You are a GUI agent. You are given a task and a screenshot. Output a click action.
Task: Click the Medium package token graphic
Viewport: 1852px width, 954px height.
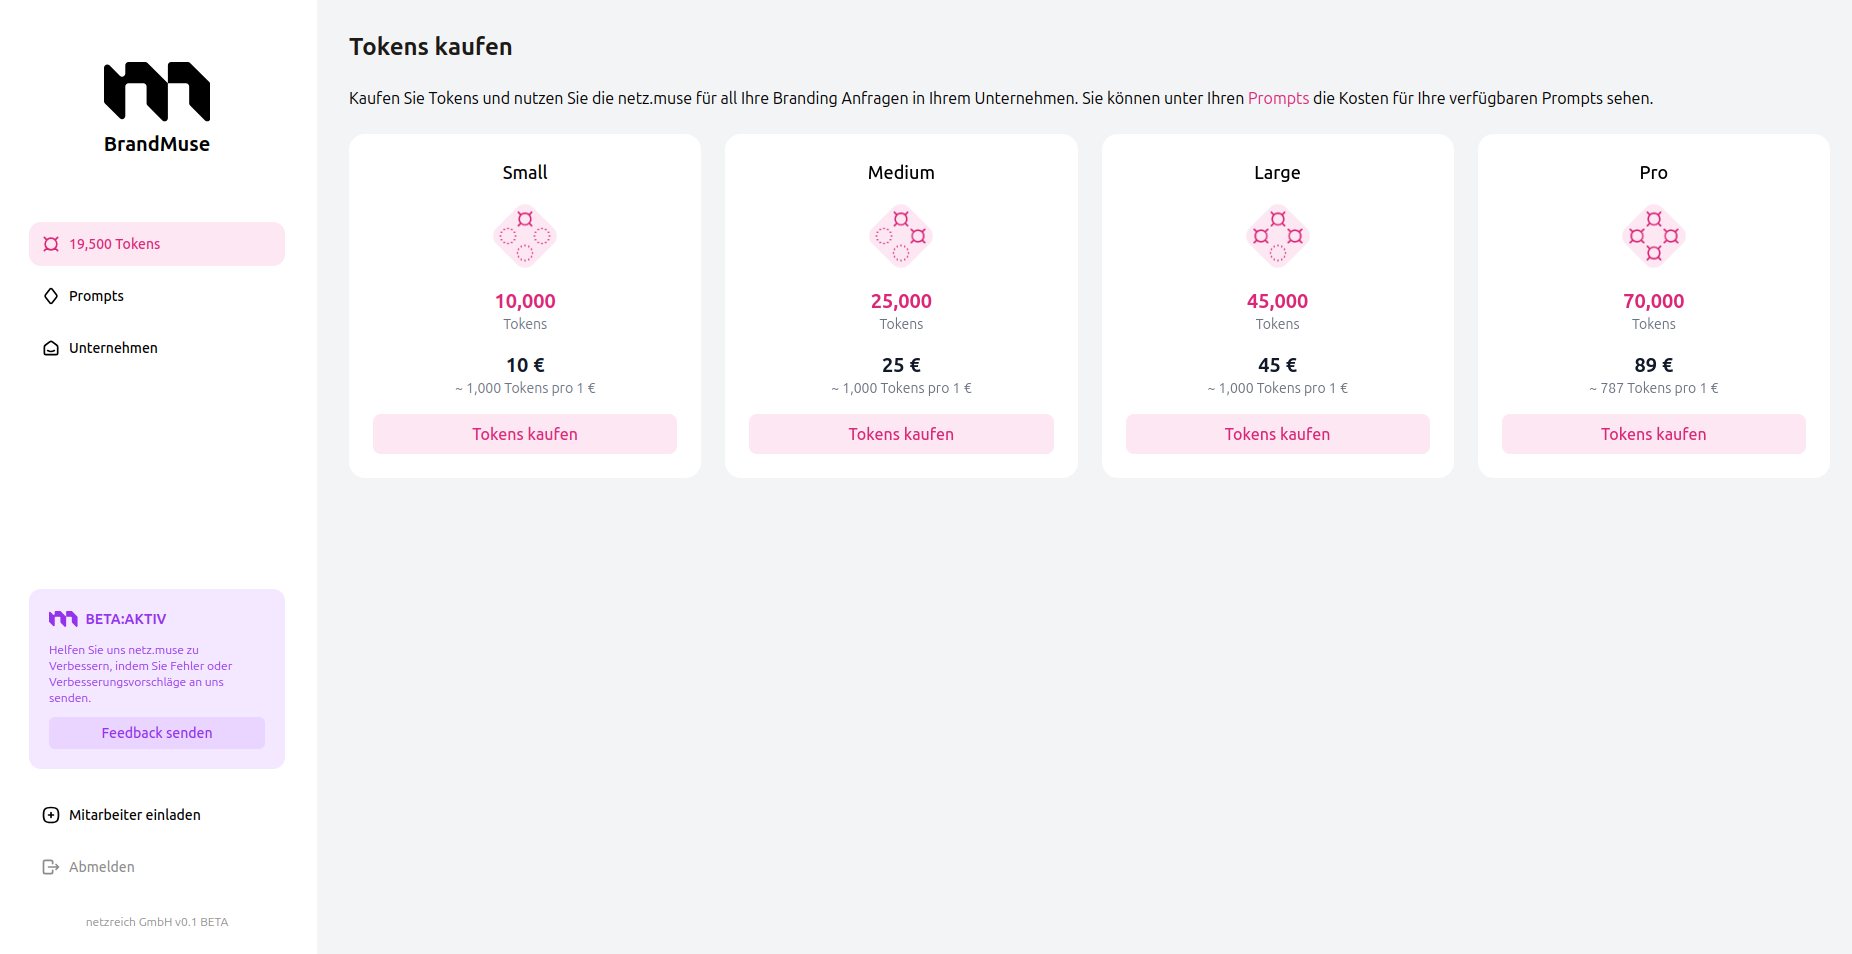(x=901, y=236)
